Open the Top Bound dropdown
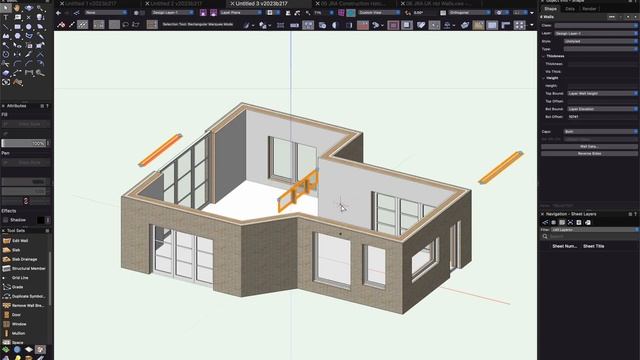Screen dimensions: 640x360 [x=602, y=93]
